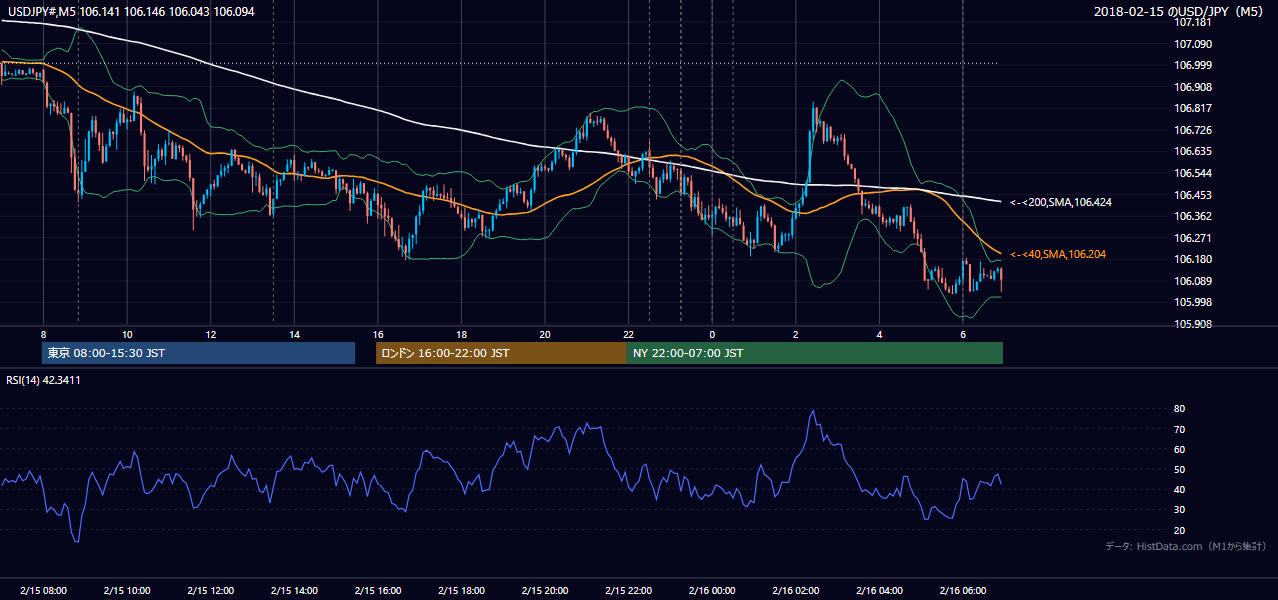This screenshot has height=600, width=1278.
Task: Click the RSI 40 level label
Action: click(x=1180, y=489)
